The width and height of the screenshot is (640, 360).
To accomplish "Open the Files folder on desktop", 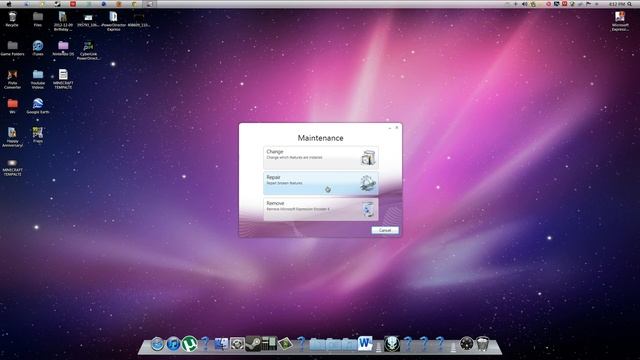I will click(38, 19).
